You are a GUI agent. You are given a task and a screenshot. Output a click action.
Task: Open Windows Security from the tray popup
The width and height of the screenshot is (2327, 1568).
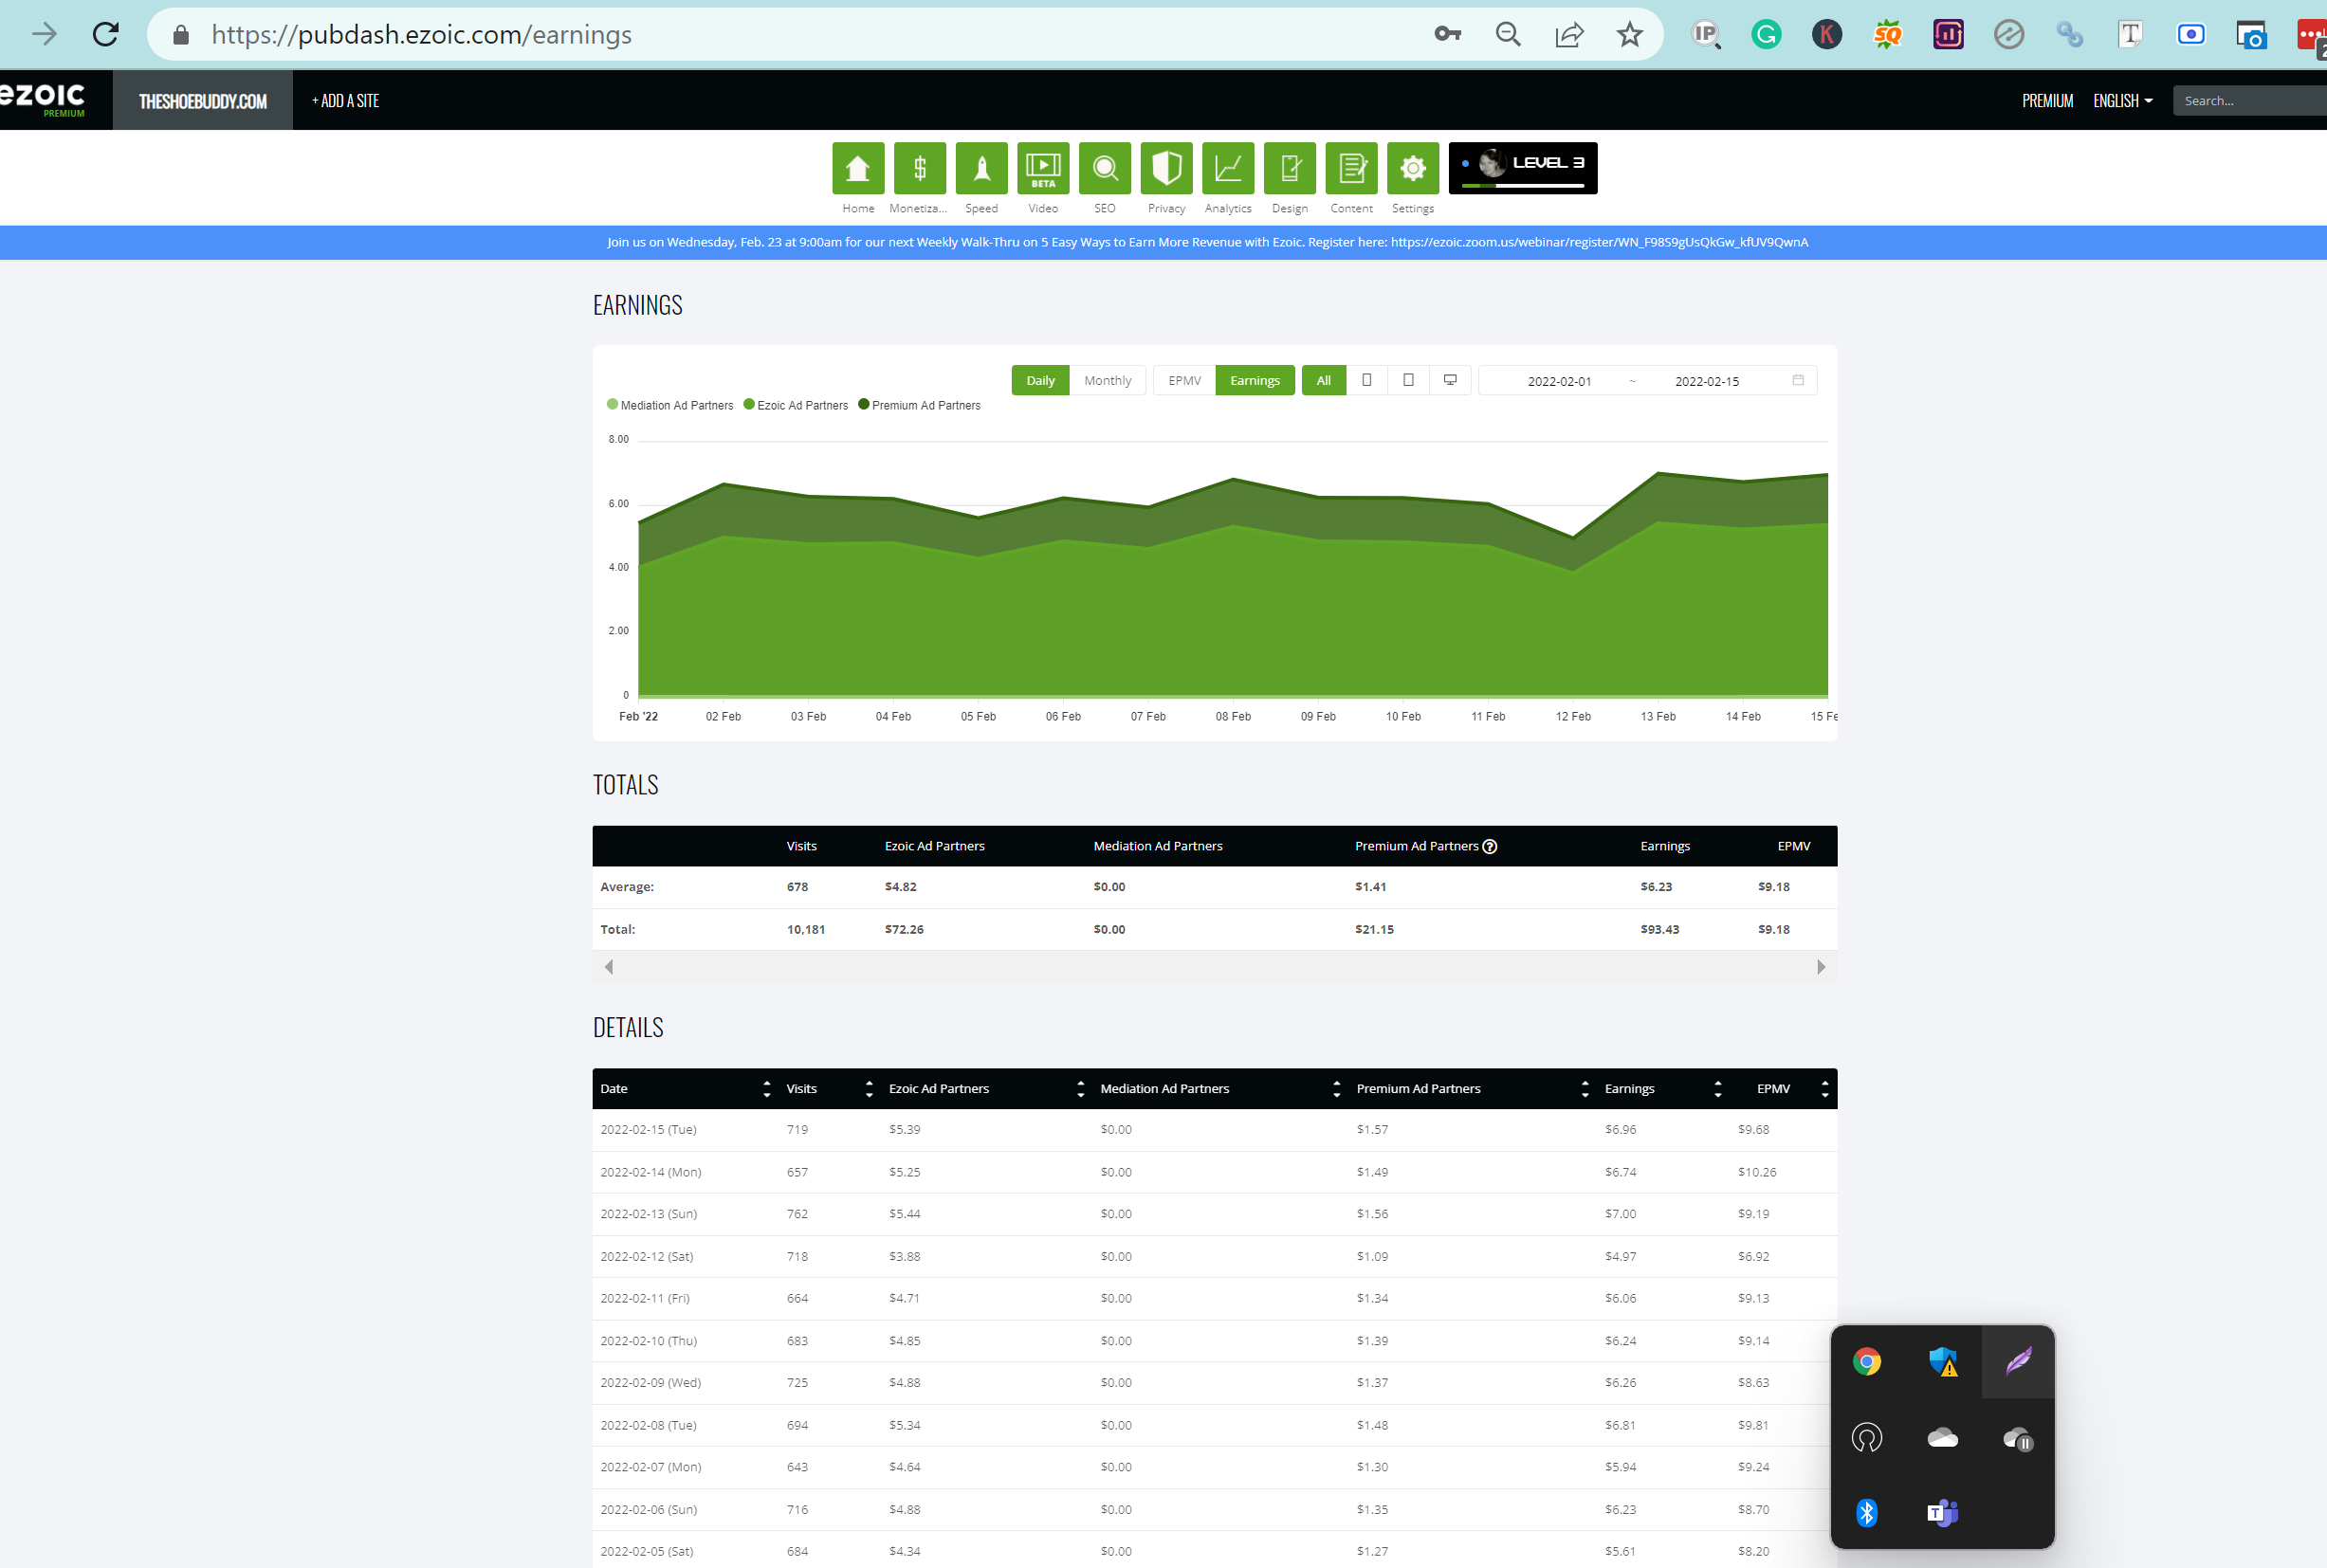[1943, 1361]
